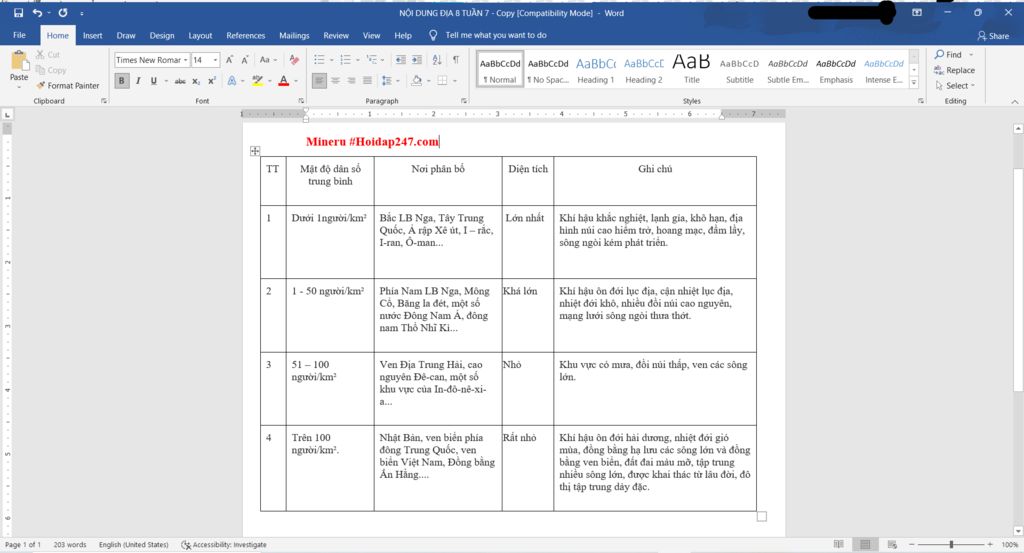Toggle Strikethrough formatting

(180, 81)
